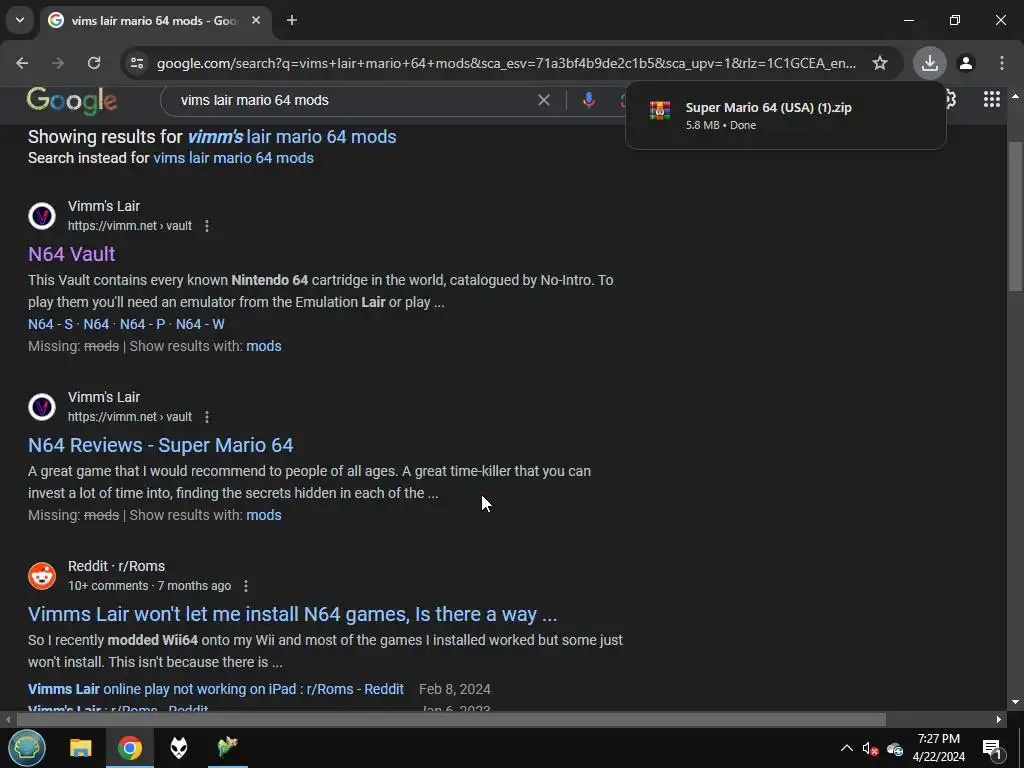Open the N64 - S sitelink
This screenshot has height=768, width=1024.
(50, 324)
